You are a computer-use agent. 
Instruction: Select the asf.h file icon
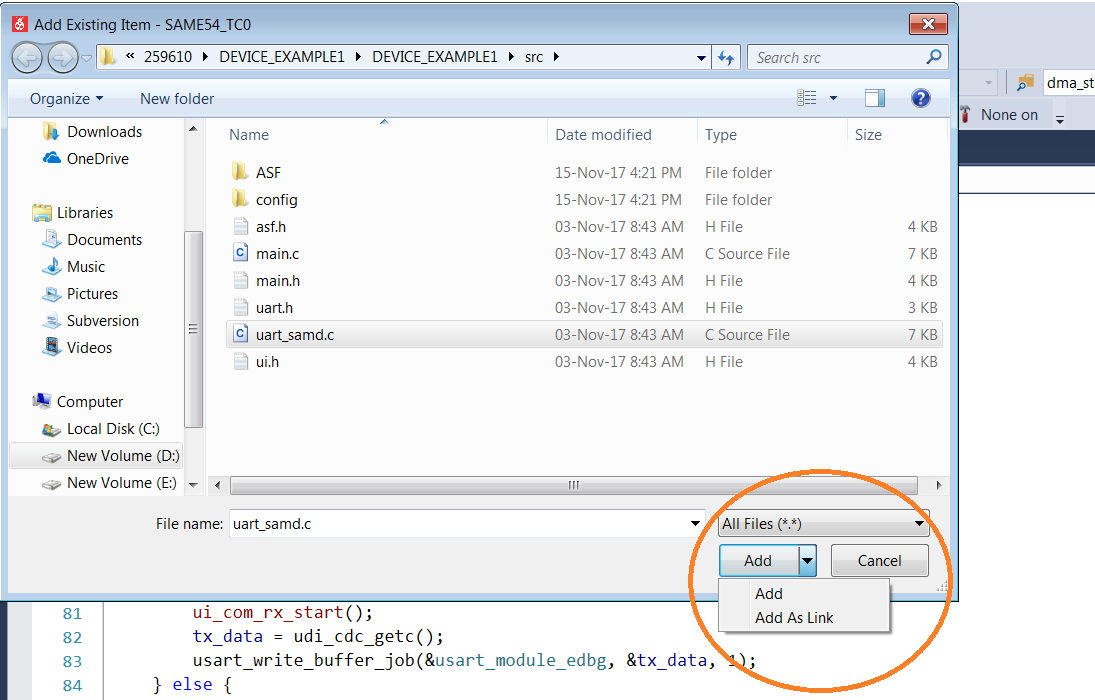(240, 226)
